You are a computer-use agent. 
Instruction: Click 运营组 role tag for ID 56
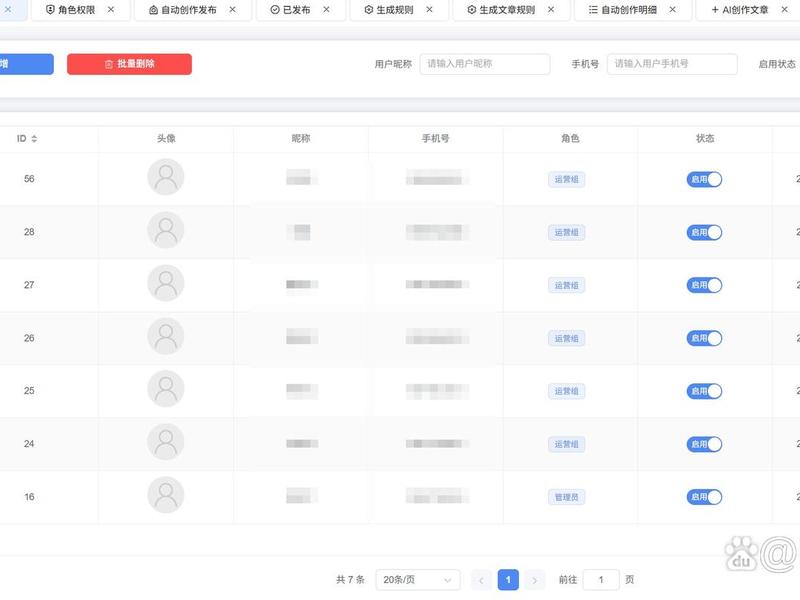(x=566, y=180)
